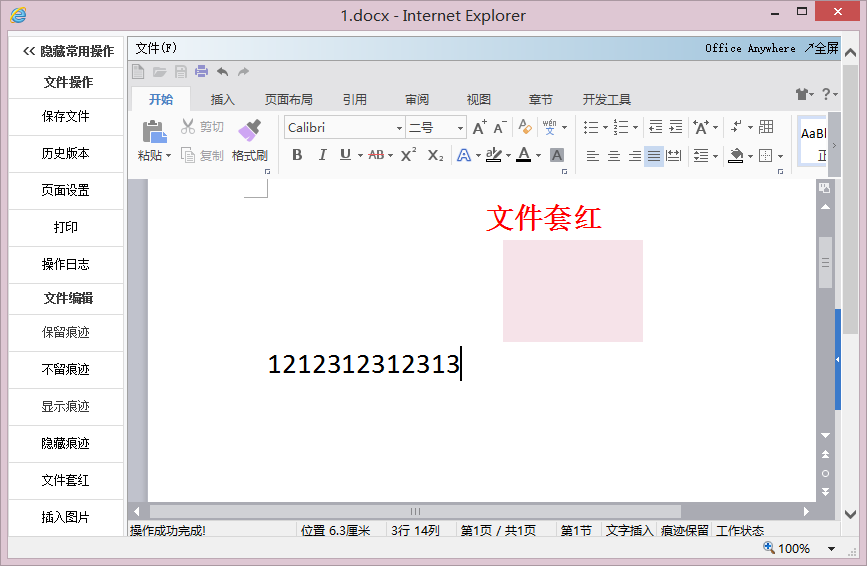Click the skin T-shirt icon
The width and height of the screenshot is (867, 566).
[802, 94]
